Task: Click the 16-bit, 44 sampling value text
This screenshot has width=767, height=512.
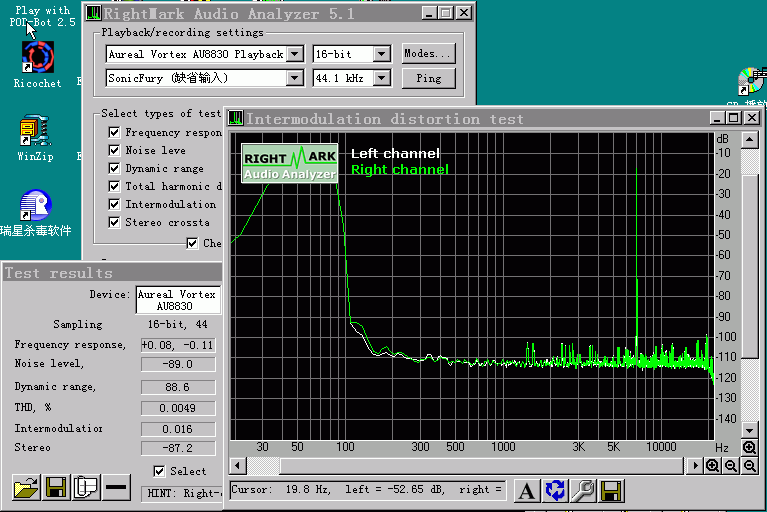Action: click(178, 324)
